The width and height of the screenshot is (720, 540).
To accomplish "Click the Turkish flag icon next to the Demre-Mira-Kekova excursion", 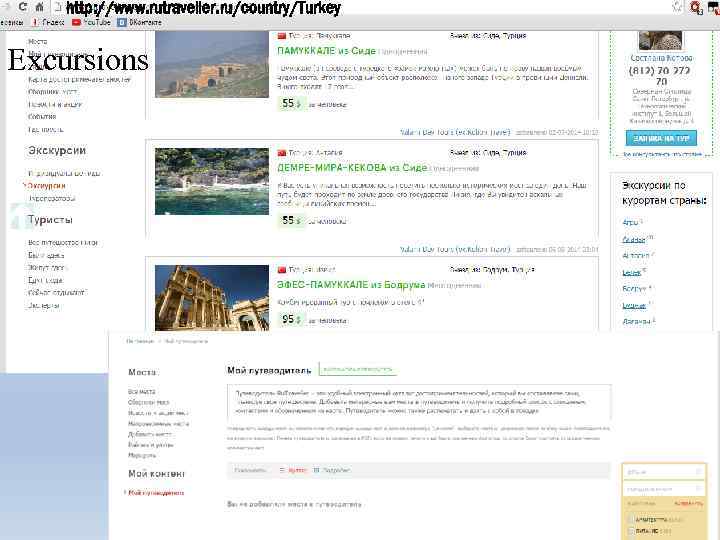I will 281,152.
